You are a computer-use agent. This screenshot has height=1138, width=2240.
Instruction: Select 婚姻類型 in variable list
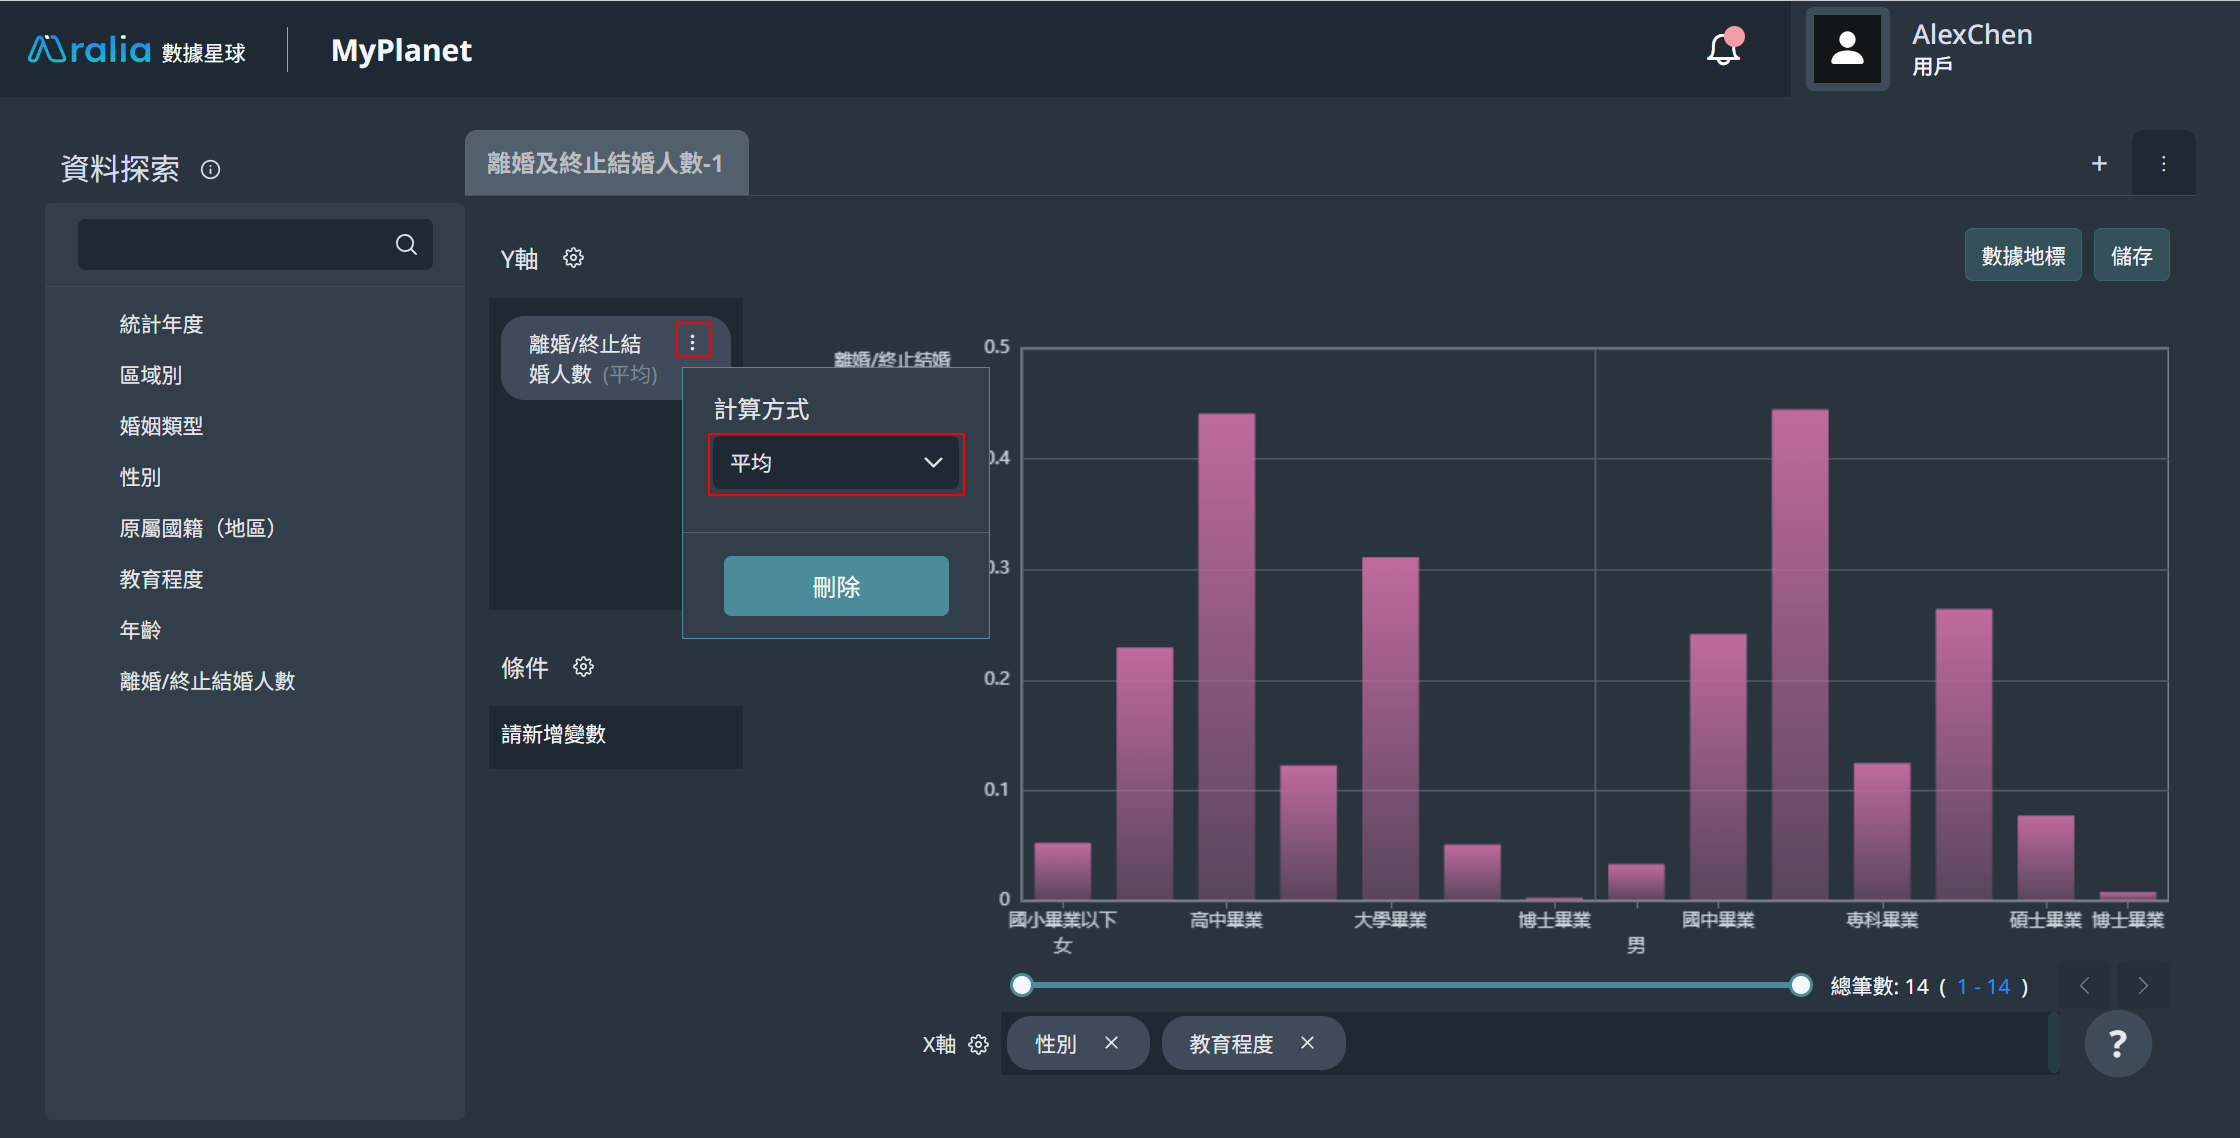[x=161, y=426]
